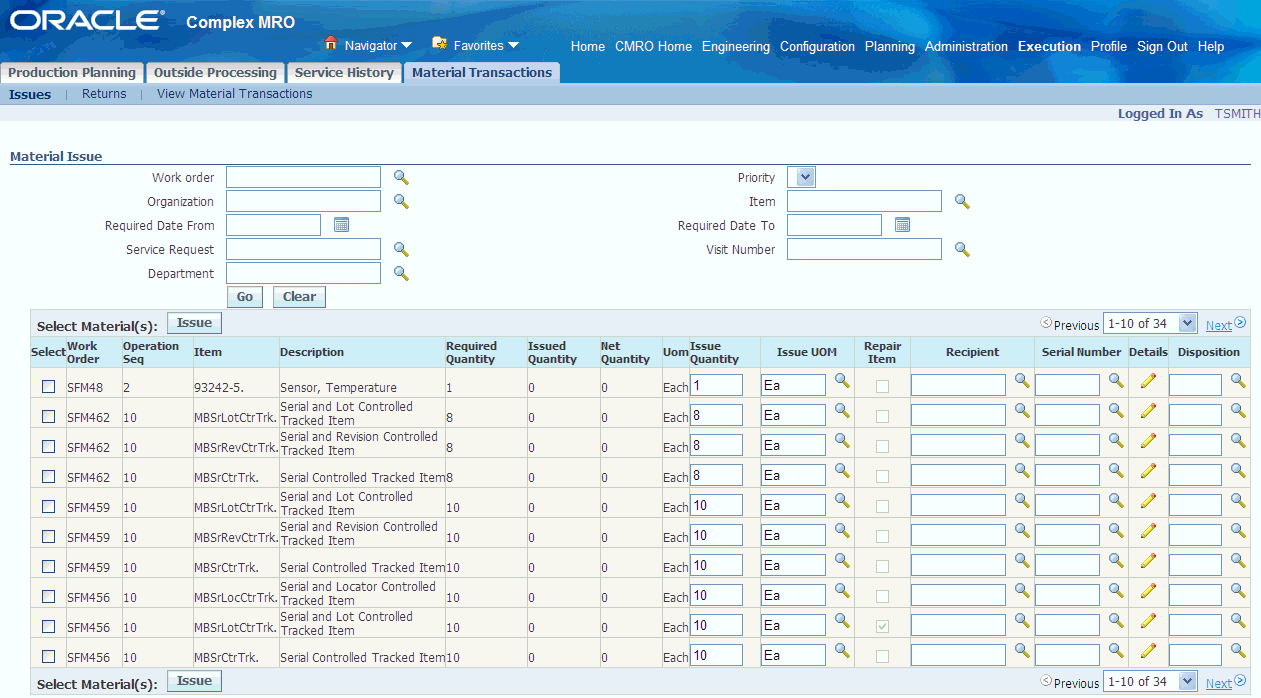
Task: Click the Visit Number search magnifier icon
Action: 962,250
